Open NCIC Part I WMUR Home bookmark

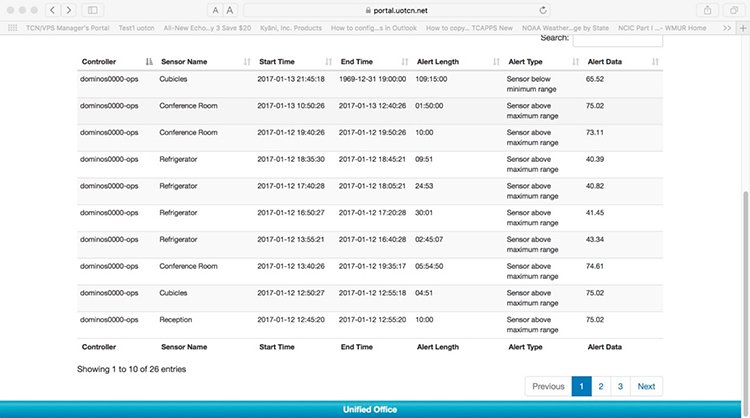tap(662, 28)
